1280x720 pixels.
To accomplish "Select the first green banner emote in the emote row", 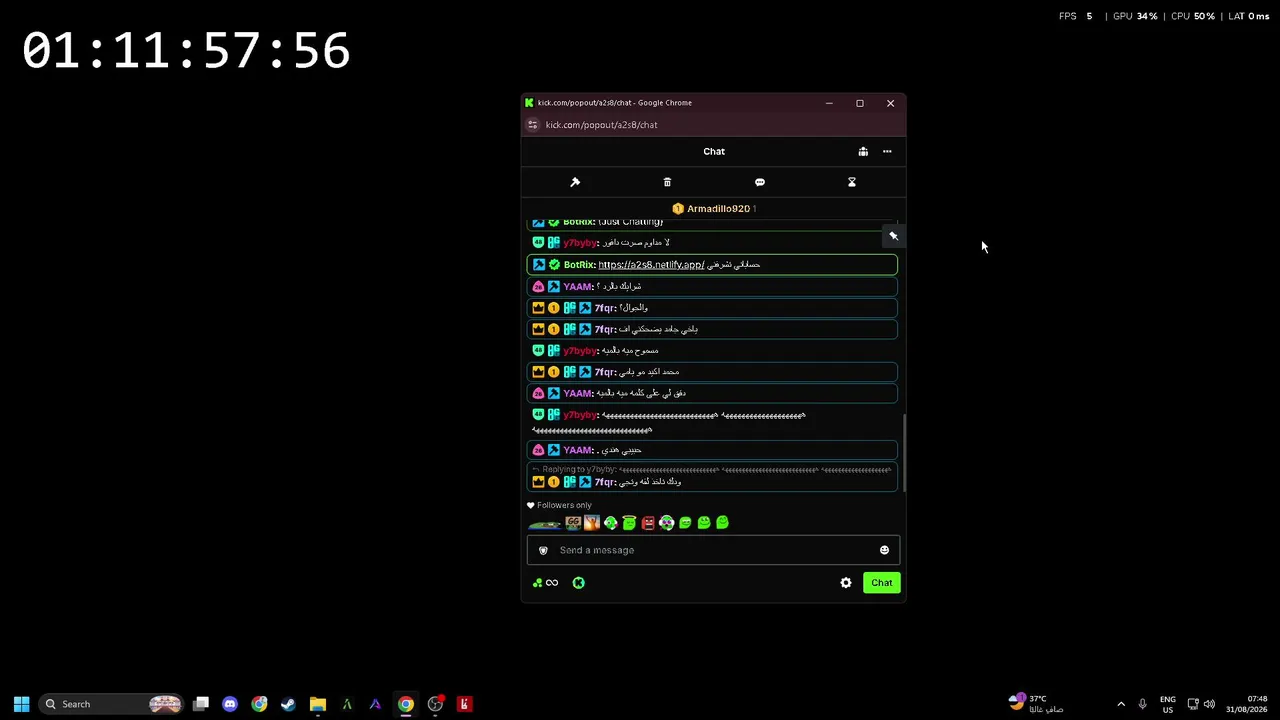I will tap(545, 523).
